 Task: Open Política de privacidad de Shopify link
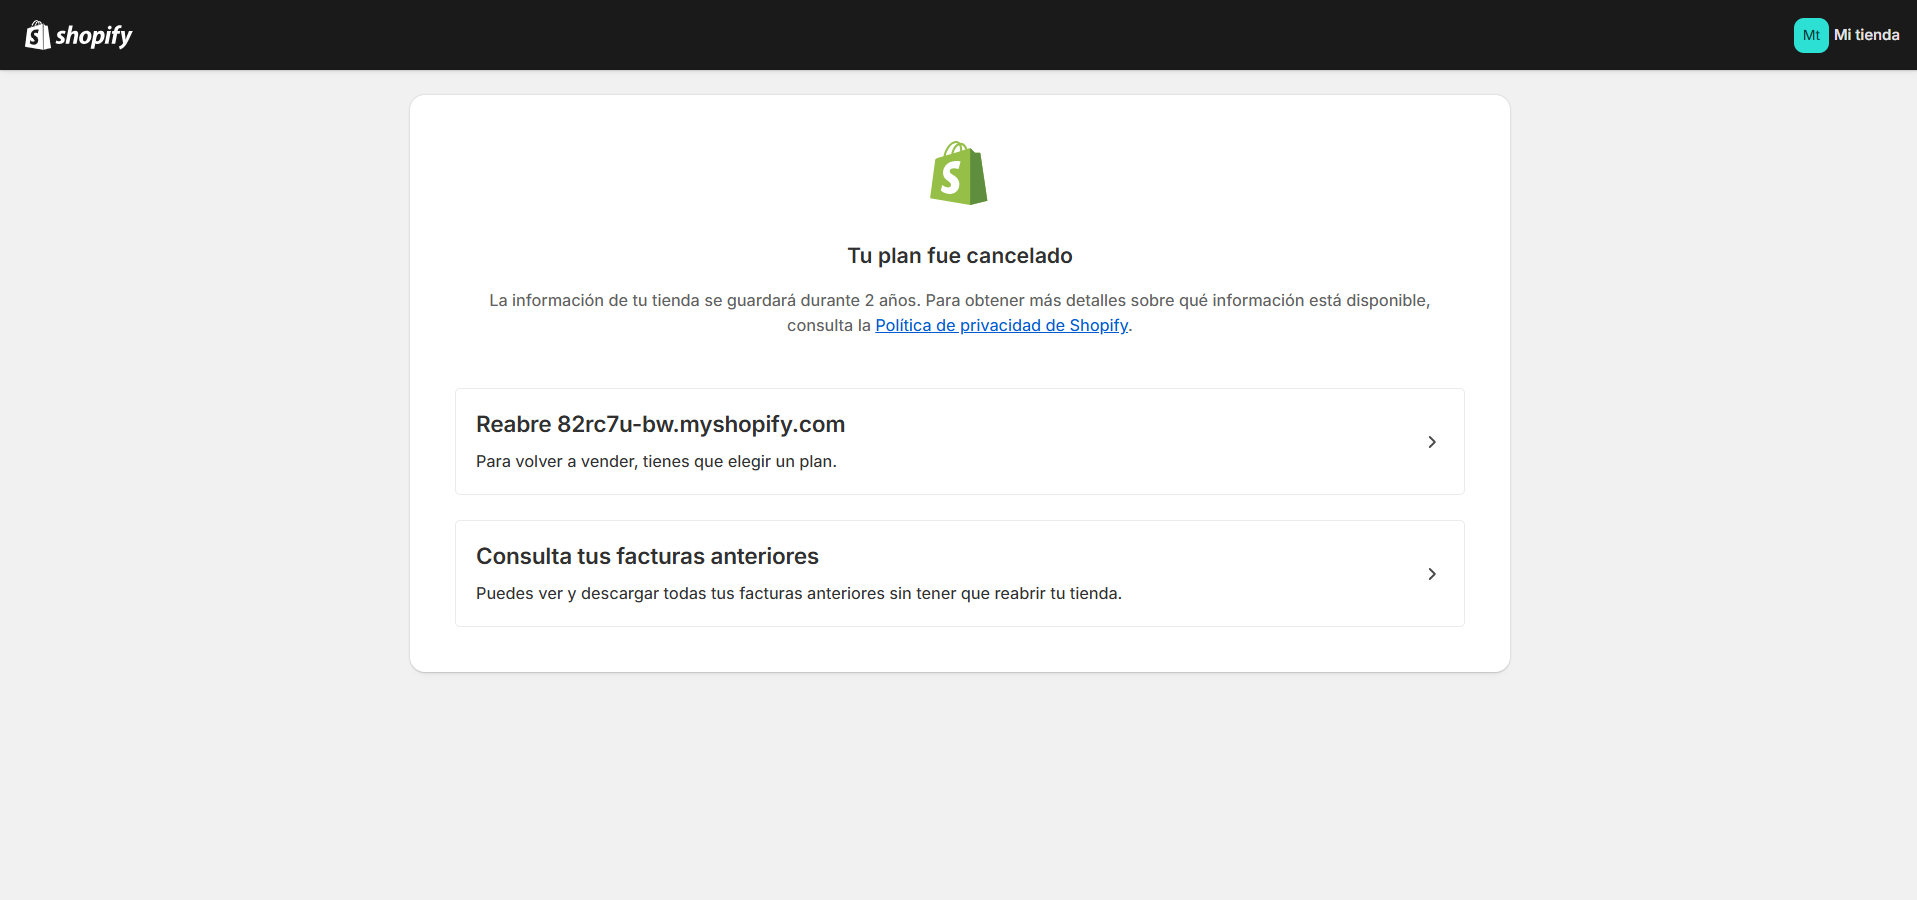pyautogui.click(x=1001, y=325)
